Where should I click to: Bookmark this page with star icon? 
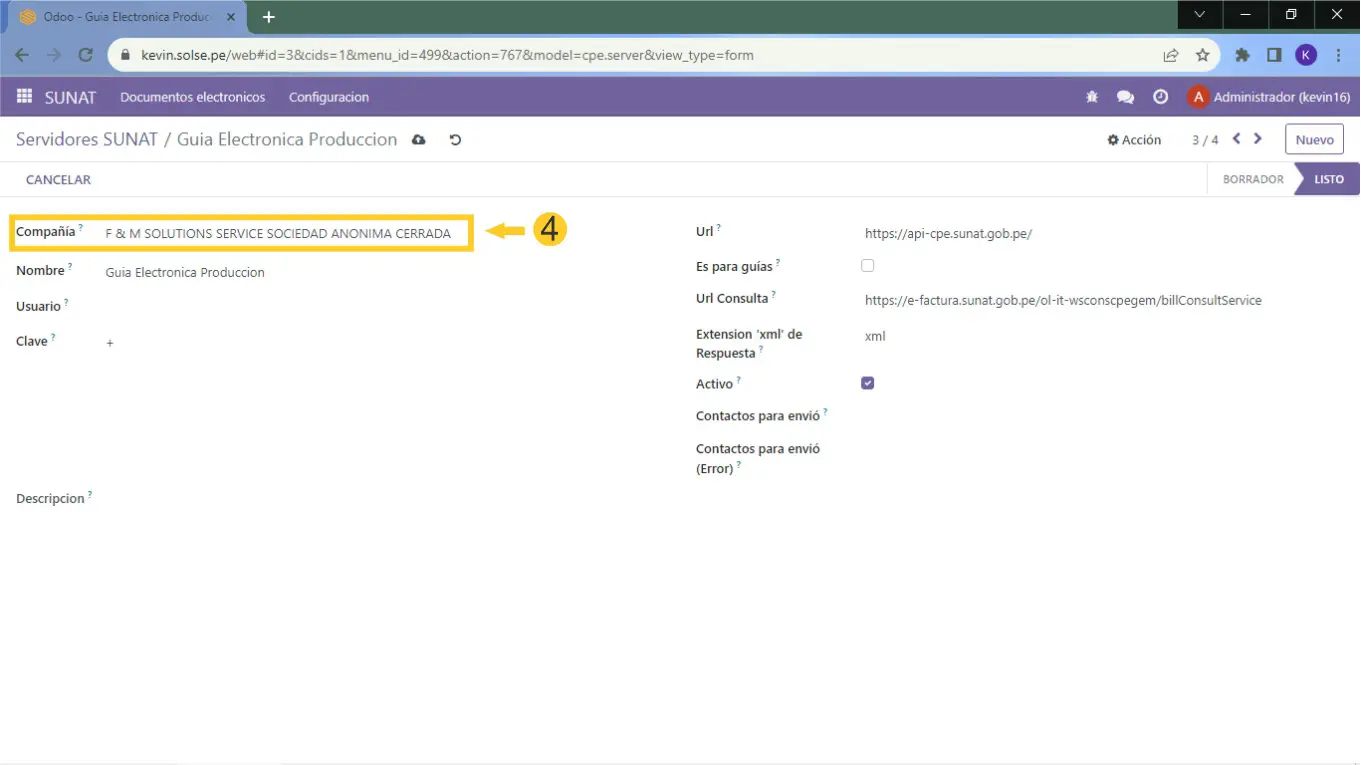tap(1203, 55)
